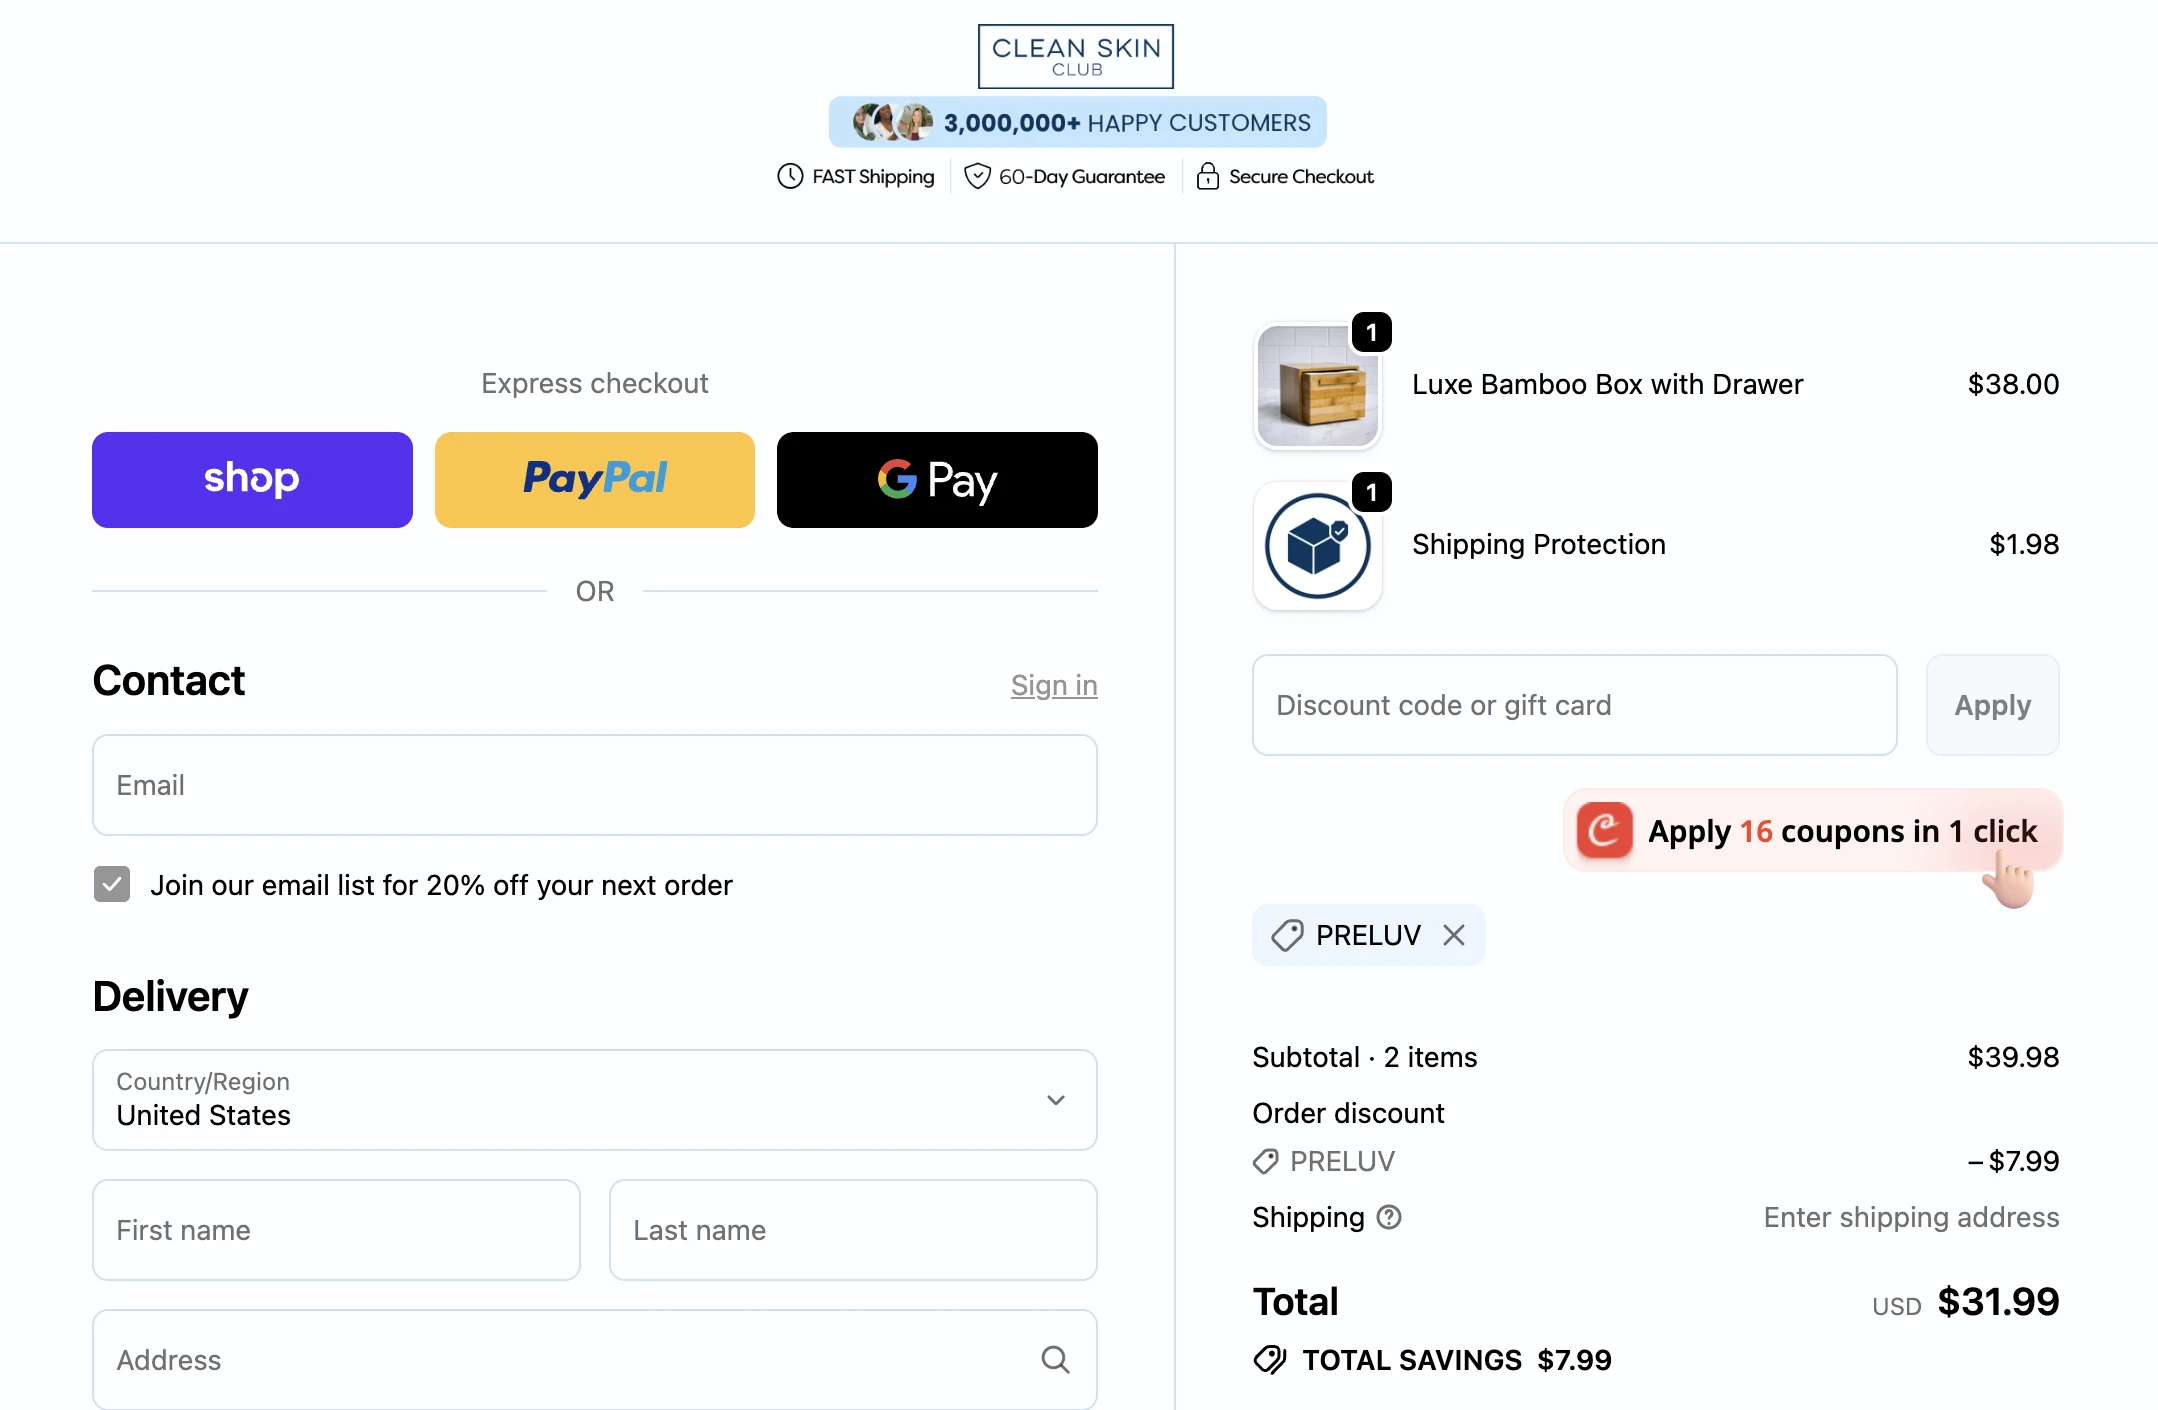Viewport: 2158px width, 1410px height.
Task: Click the happy customers avatar photos
Action: [893, 122]
